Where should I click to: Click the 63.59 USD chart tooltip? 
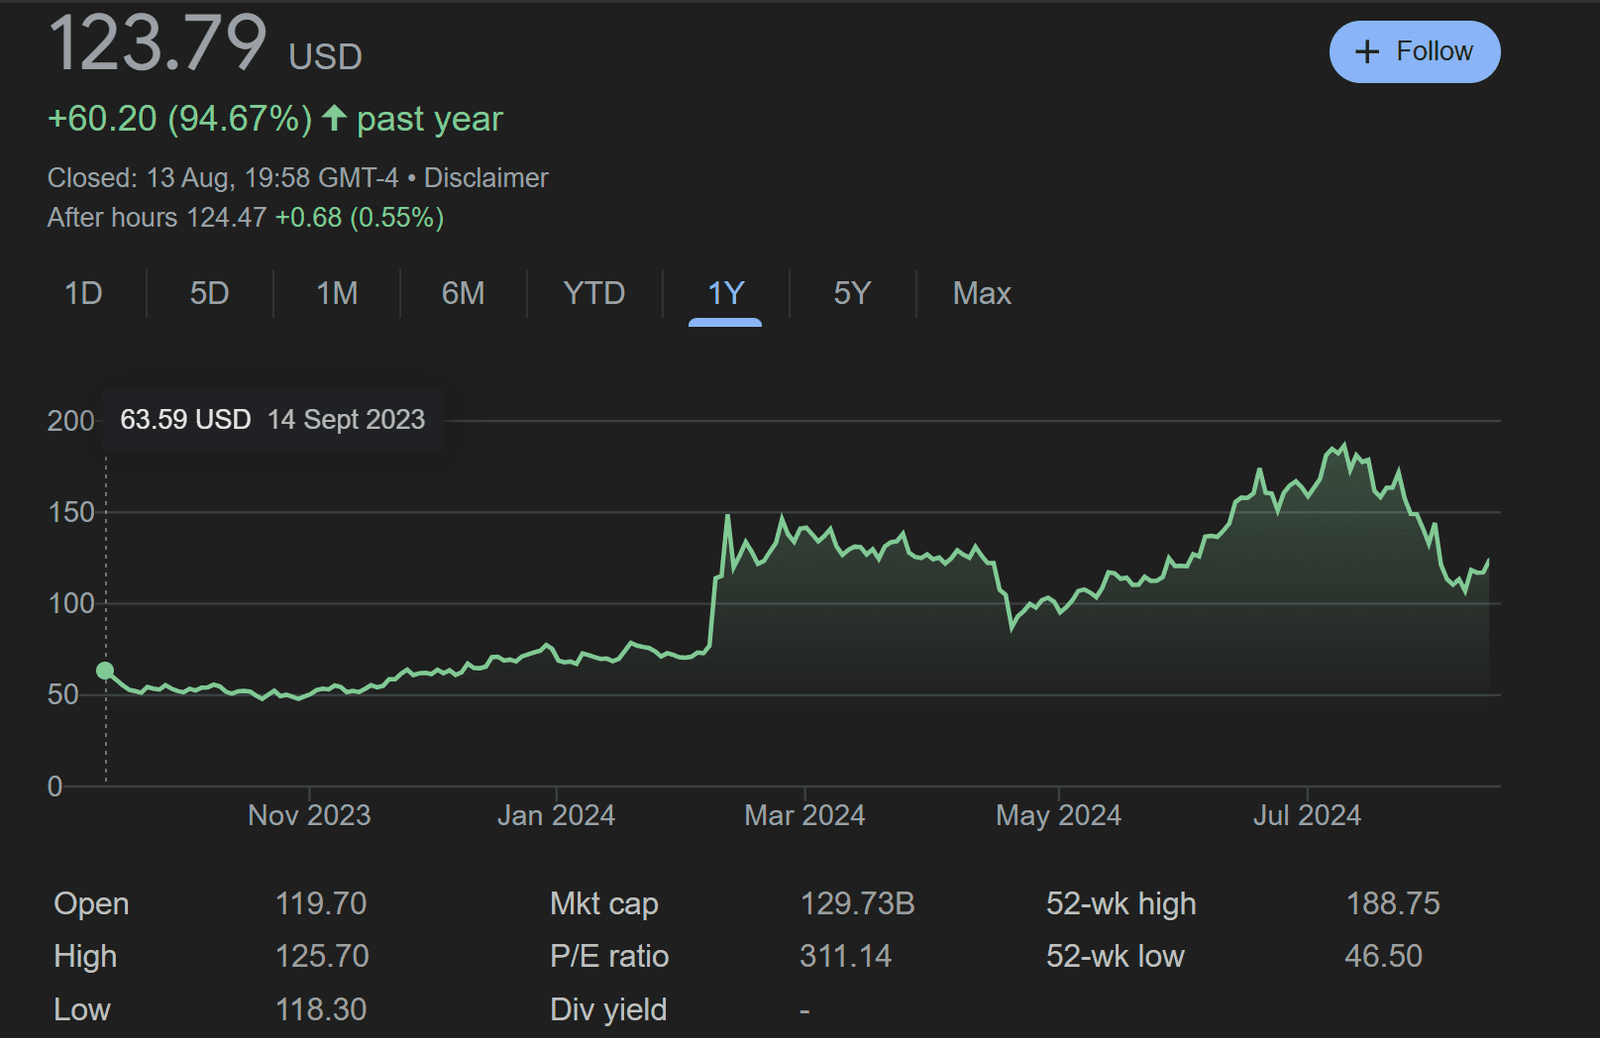click(x=272, y=420)
